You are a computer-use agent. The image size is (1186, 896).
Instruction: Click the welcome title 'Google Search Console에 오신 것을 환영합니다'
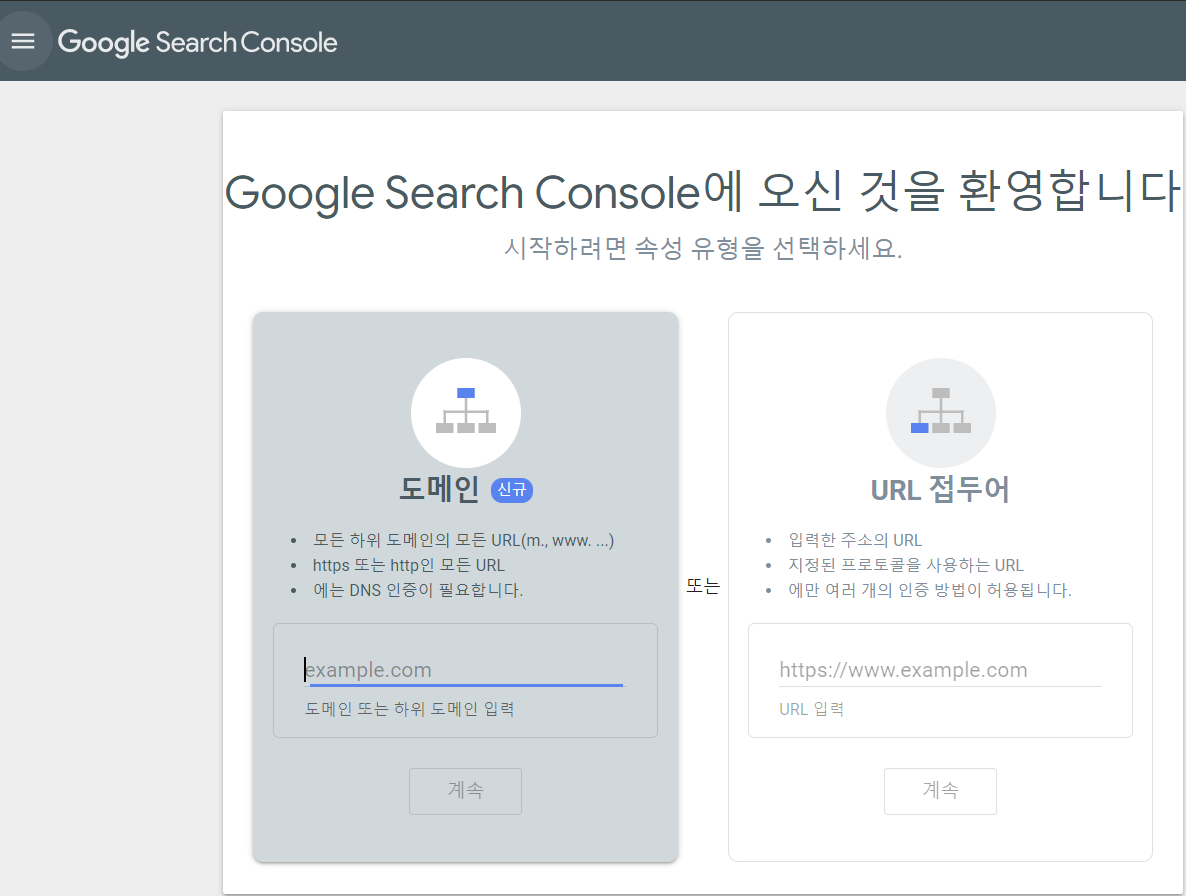pos(703,192)
